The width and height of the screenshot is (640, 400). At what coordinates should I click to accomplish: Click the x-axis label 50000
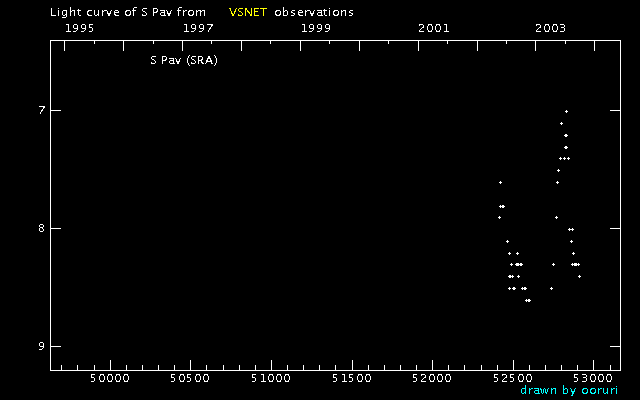coord(110,378)
